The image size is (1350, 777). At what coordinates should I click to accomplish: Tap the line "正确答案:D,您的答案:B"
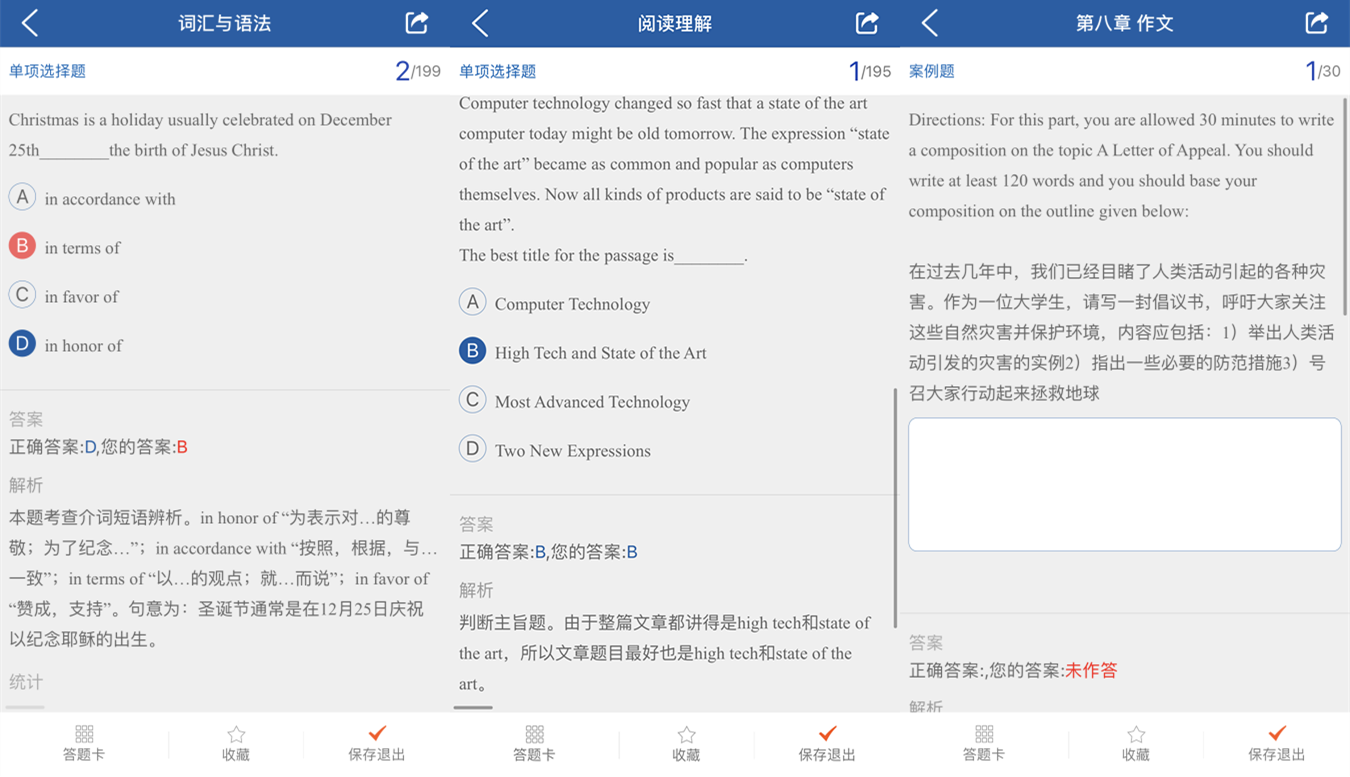pyautogui.click(x=98, y=447)
